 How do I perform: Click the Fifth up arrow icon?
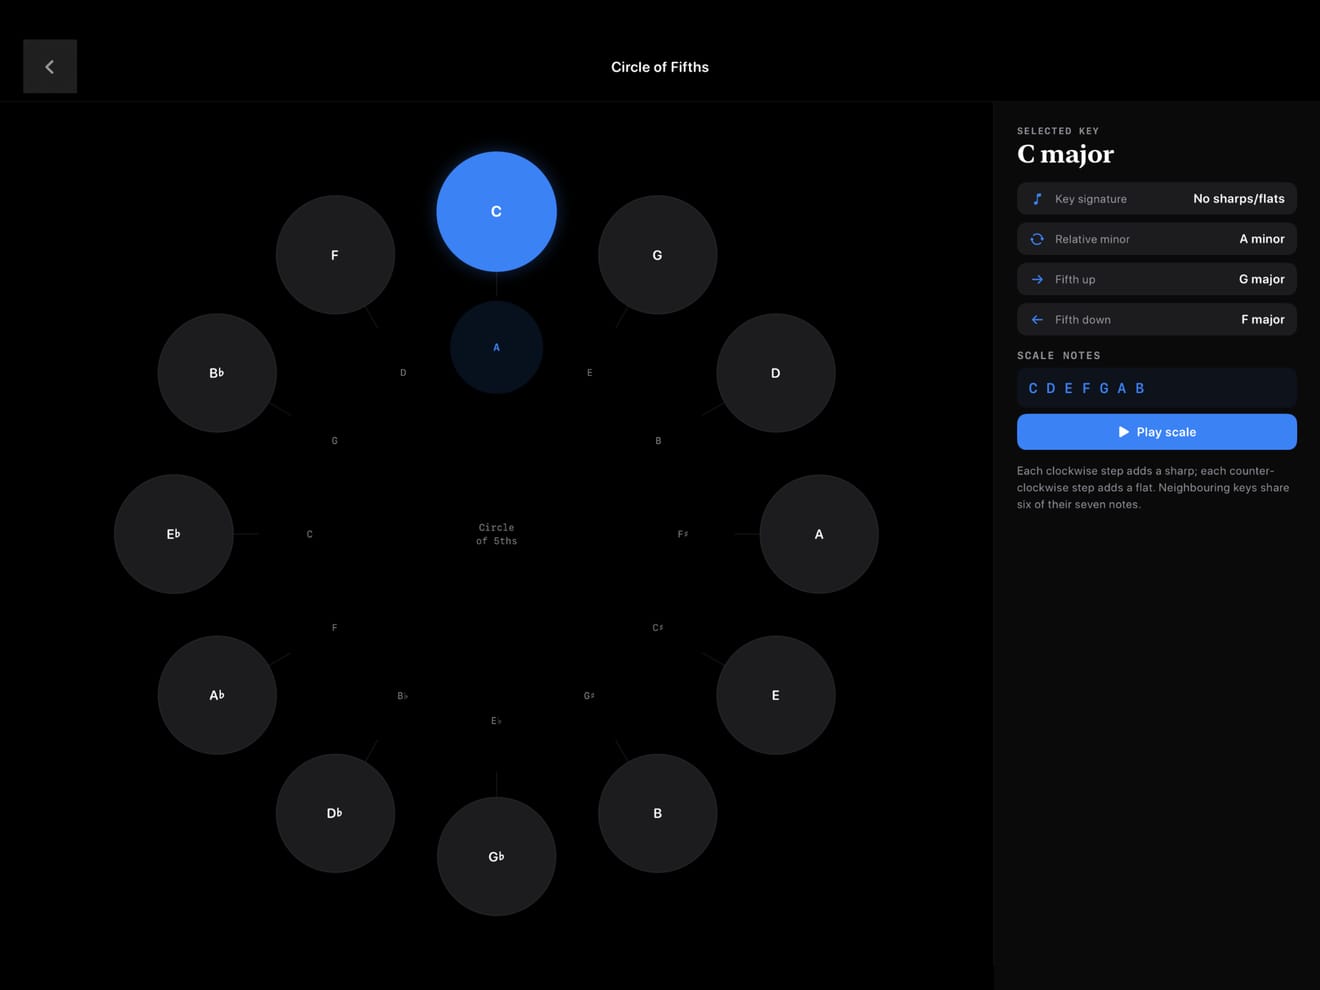(x=1037, y=279)
